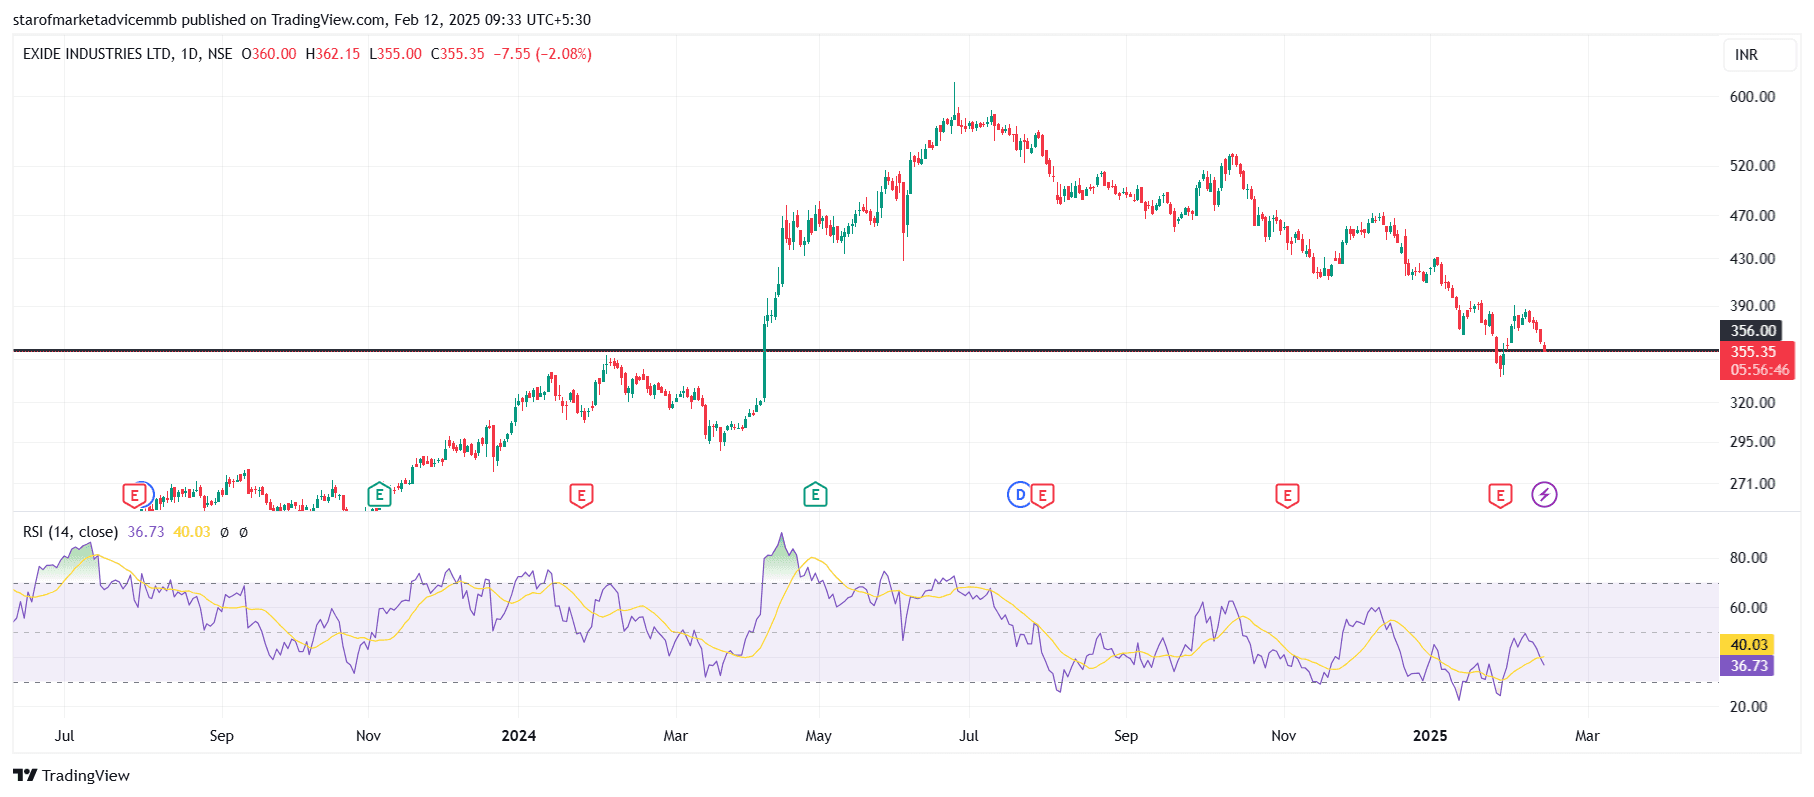Click the May label on the time axis
Image resolution: width=1814 pixels, height=797 pixels.
(818, 736)
